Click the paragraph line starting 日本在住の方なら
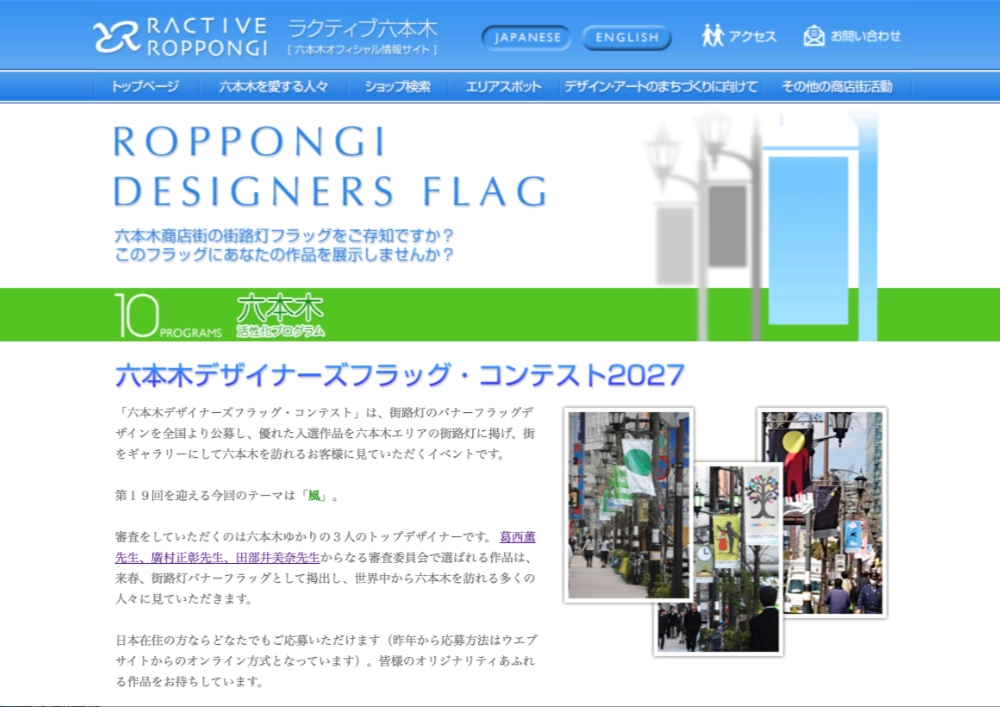Screen dimensions: 1000x707 coord(327,640)
